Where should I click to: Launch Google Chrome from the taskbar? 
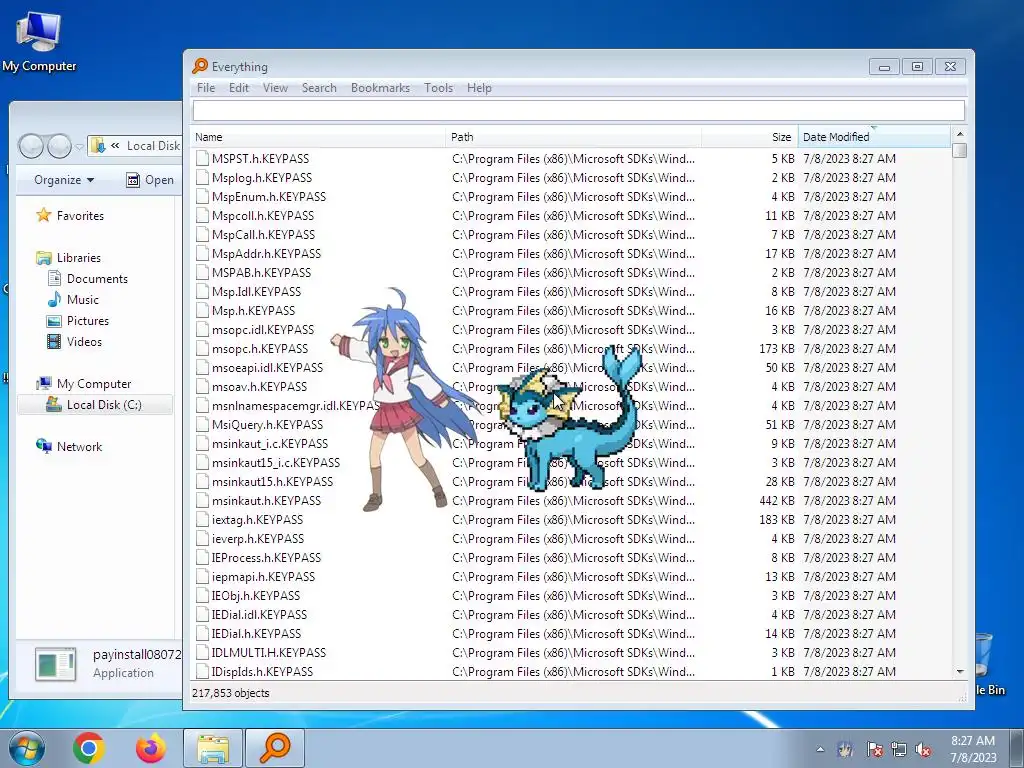point(89,748)
